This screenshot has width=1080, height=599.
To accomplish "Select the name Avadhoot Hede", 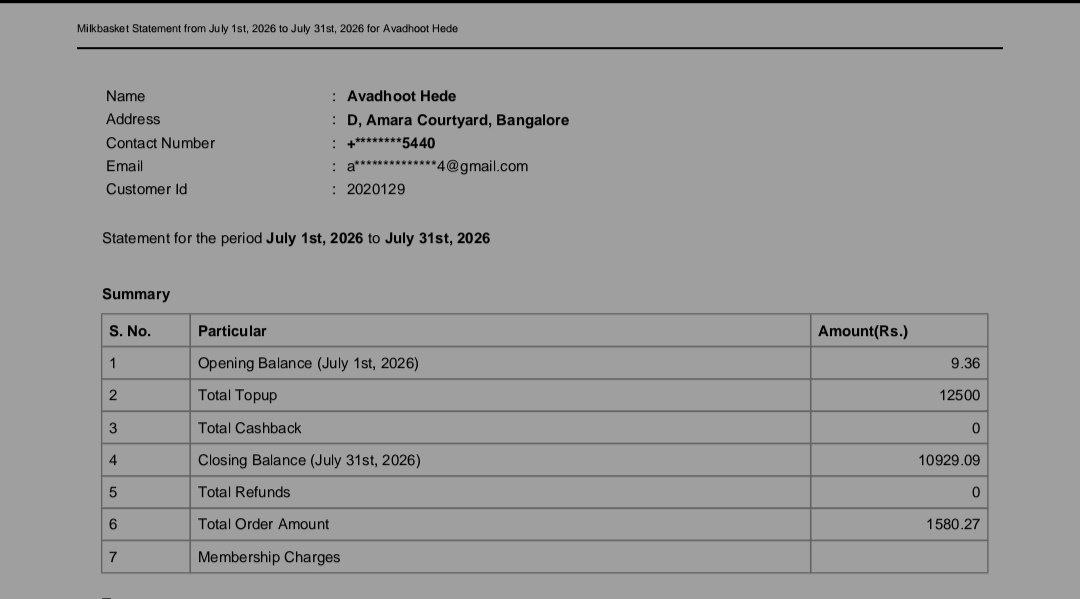I will pyautogui.click(x=402, y=96).
